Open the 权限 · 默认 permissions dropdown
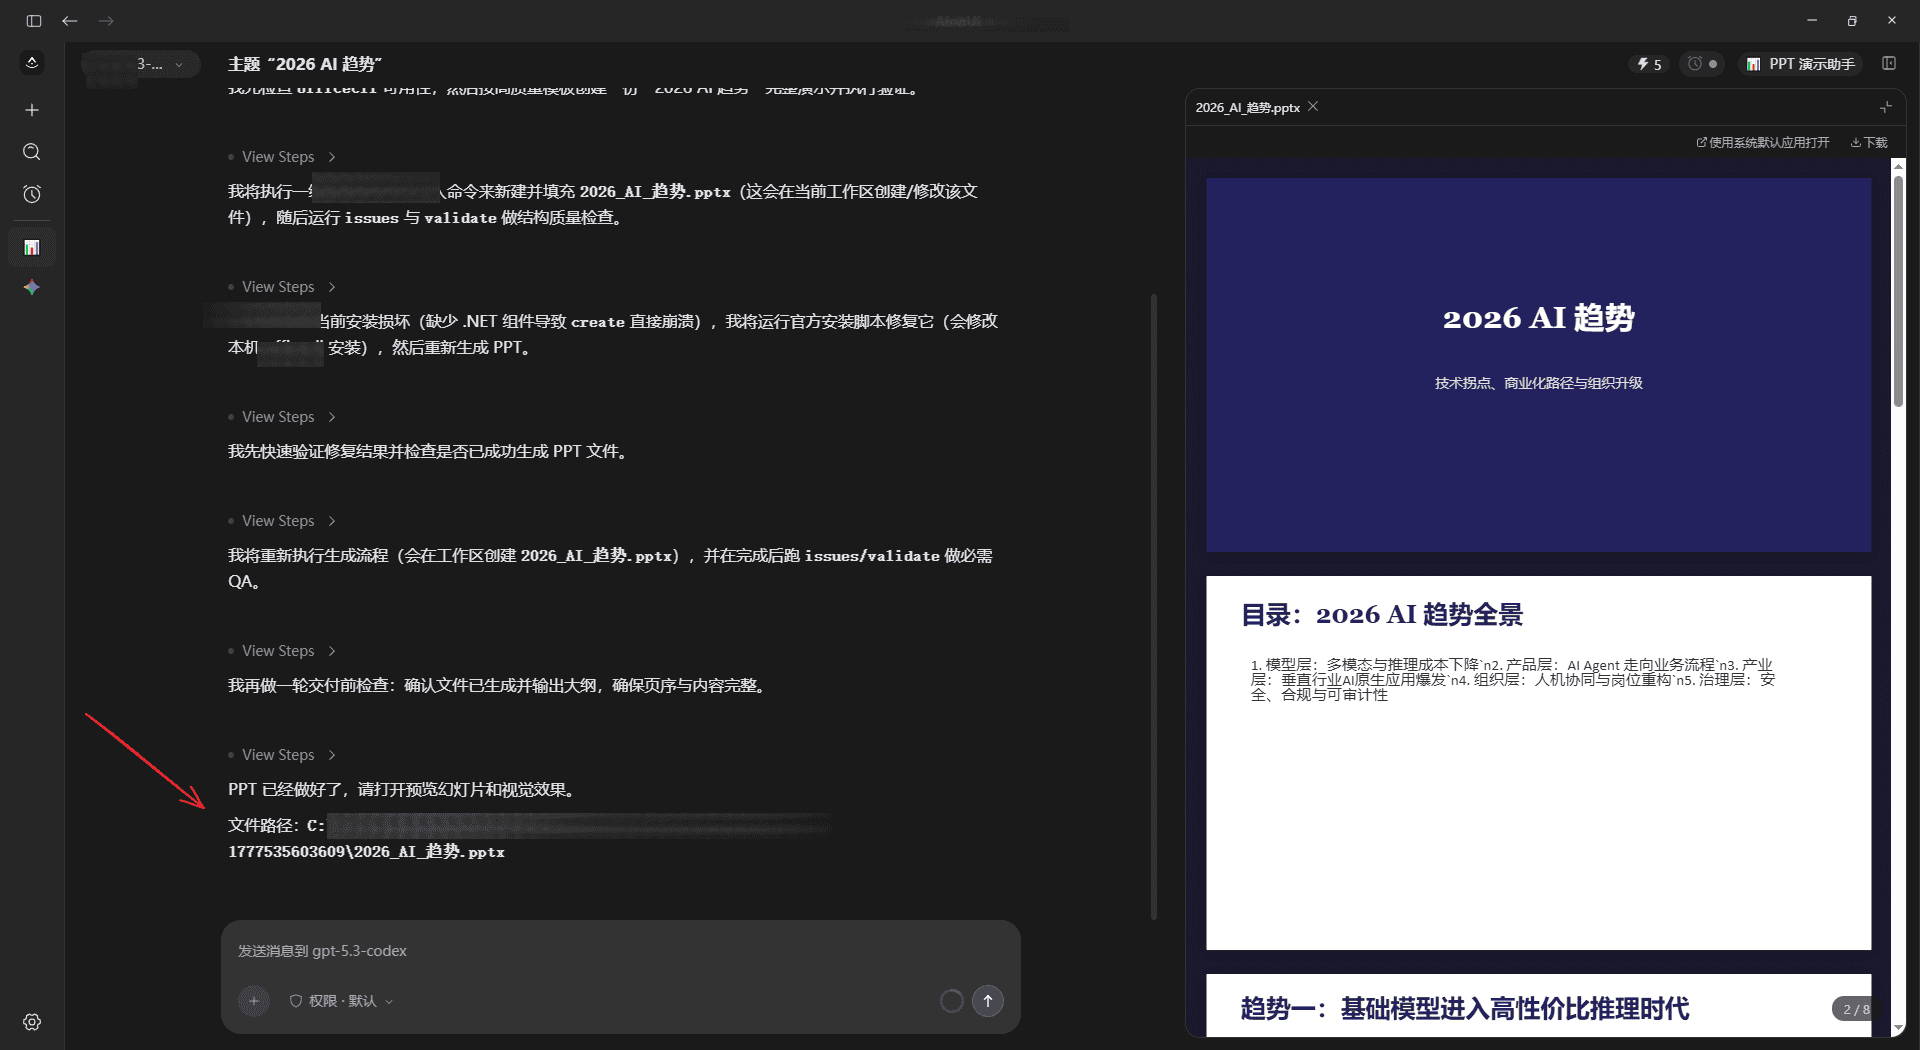1920x1050 pixels. pyautogui.click(x=341, y=1001)
